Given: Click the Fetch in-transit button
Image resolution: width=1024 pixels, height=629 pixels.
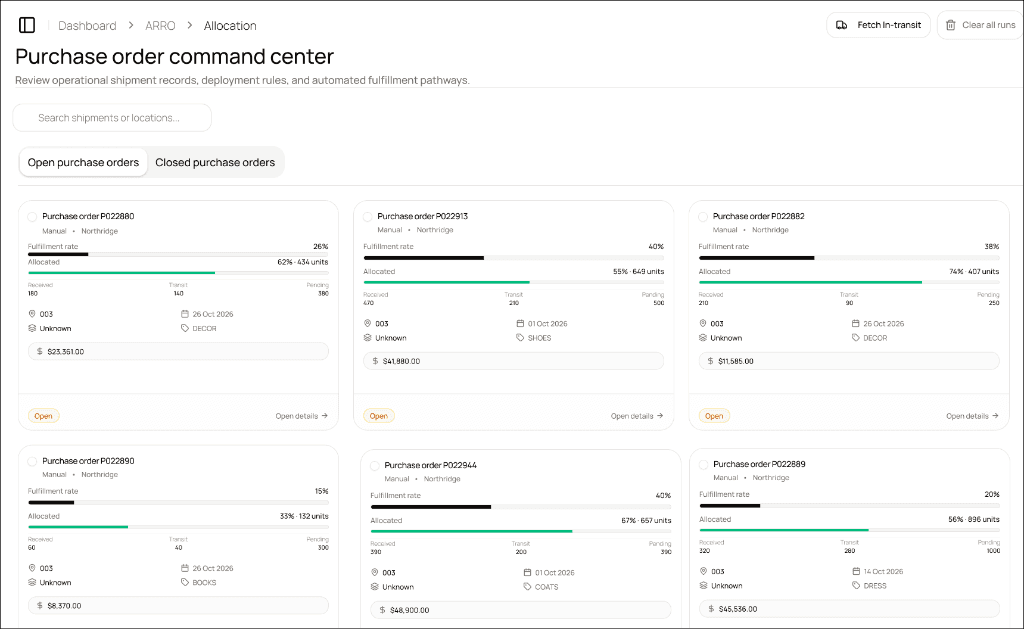Looking at the screenshot, I should [x=878, y=25].
